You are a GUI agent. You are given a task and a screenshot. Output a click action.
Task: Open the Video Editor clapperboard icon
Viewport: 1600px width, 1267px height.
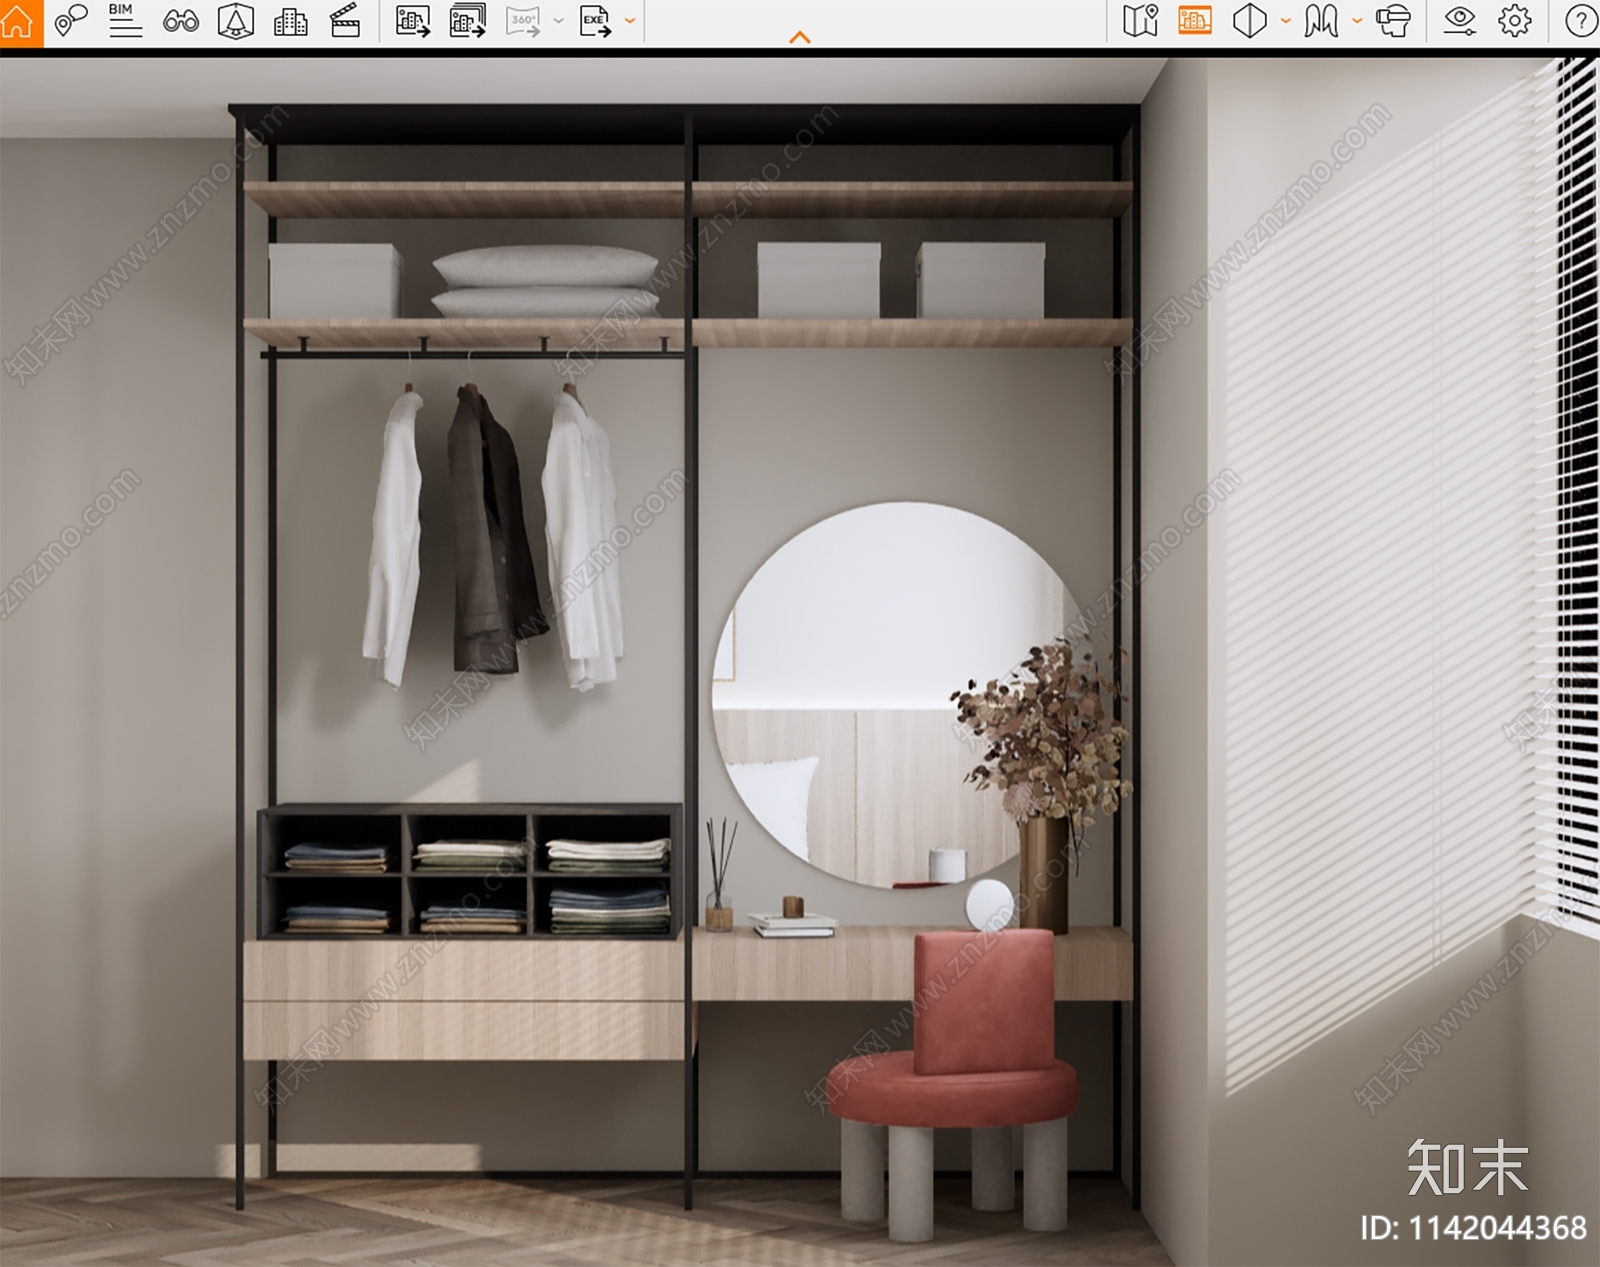345,21
